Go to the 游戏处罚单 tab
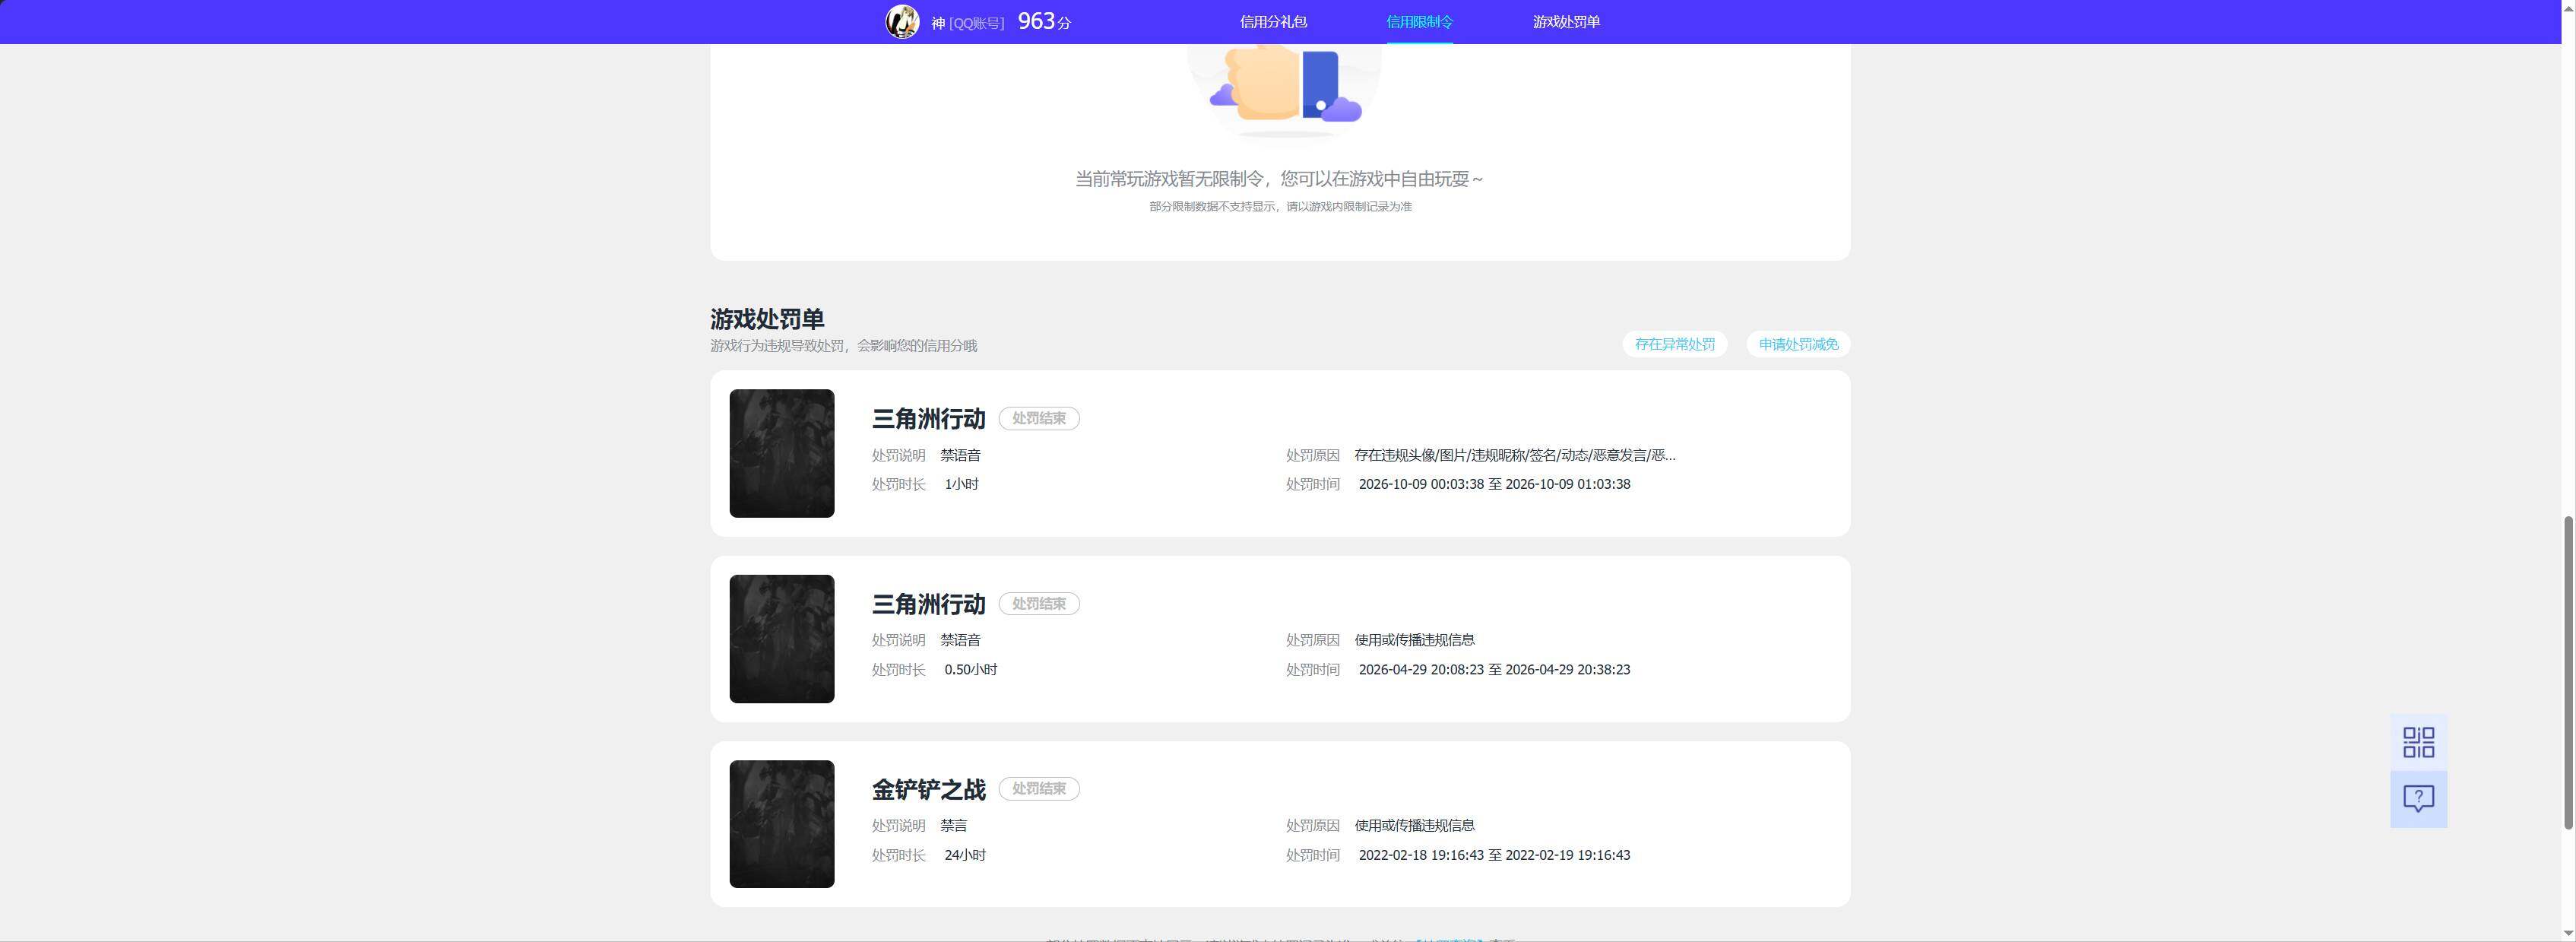This screenshot has height=942, width=2576. [x=1566, y=22]
